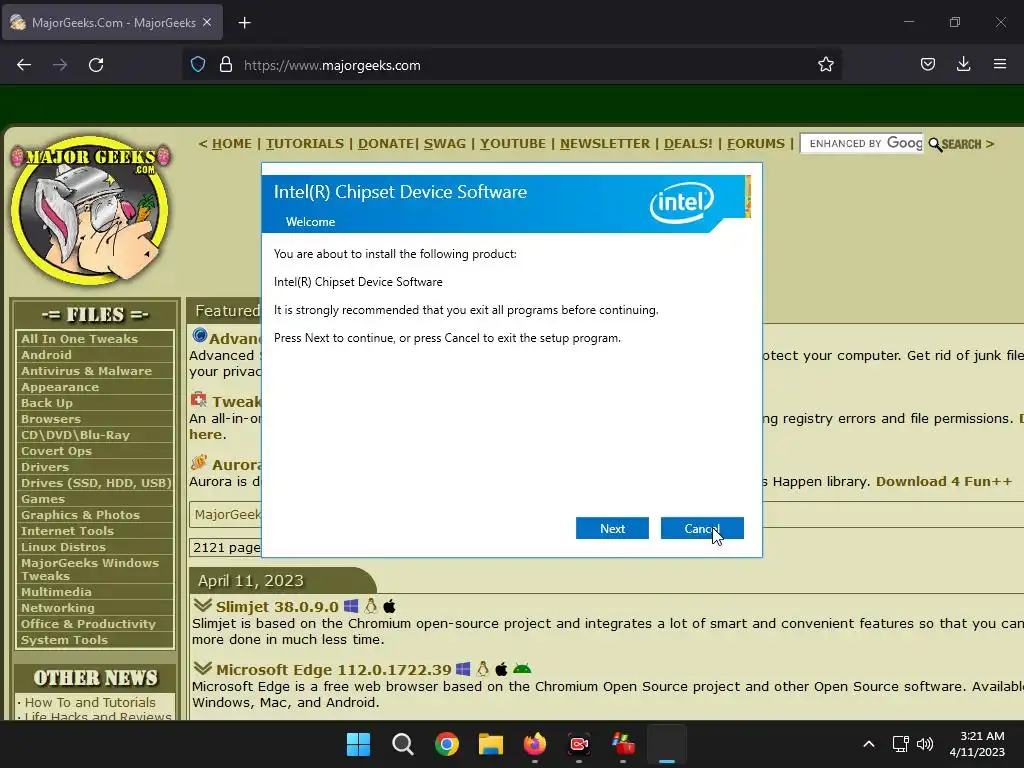
Task: Click the address bar URL
Action: (332, 65)
